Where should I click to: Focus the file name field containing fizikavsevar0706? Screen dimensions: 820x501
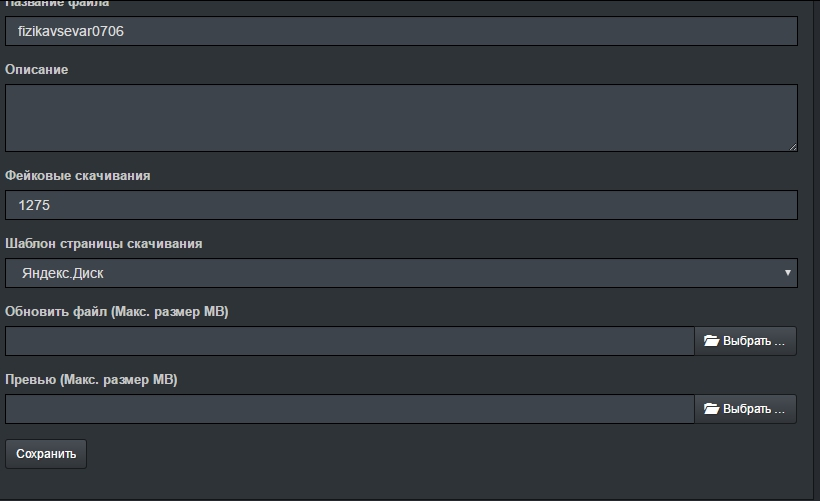(x=400, y=31)
